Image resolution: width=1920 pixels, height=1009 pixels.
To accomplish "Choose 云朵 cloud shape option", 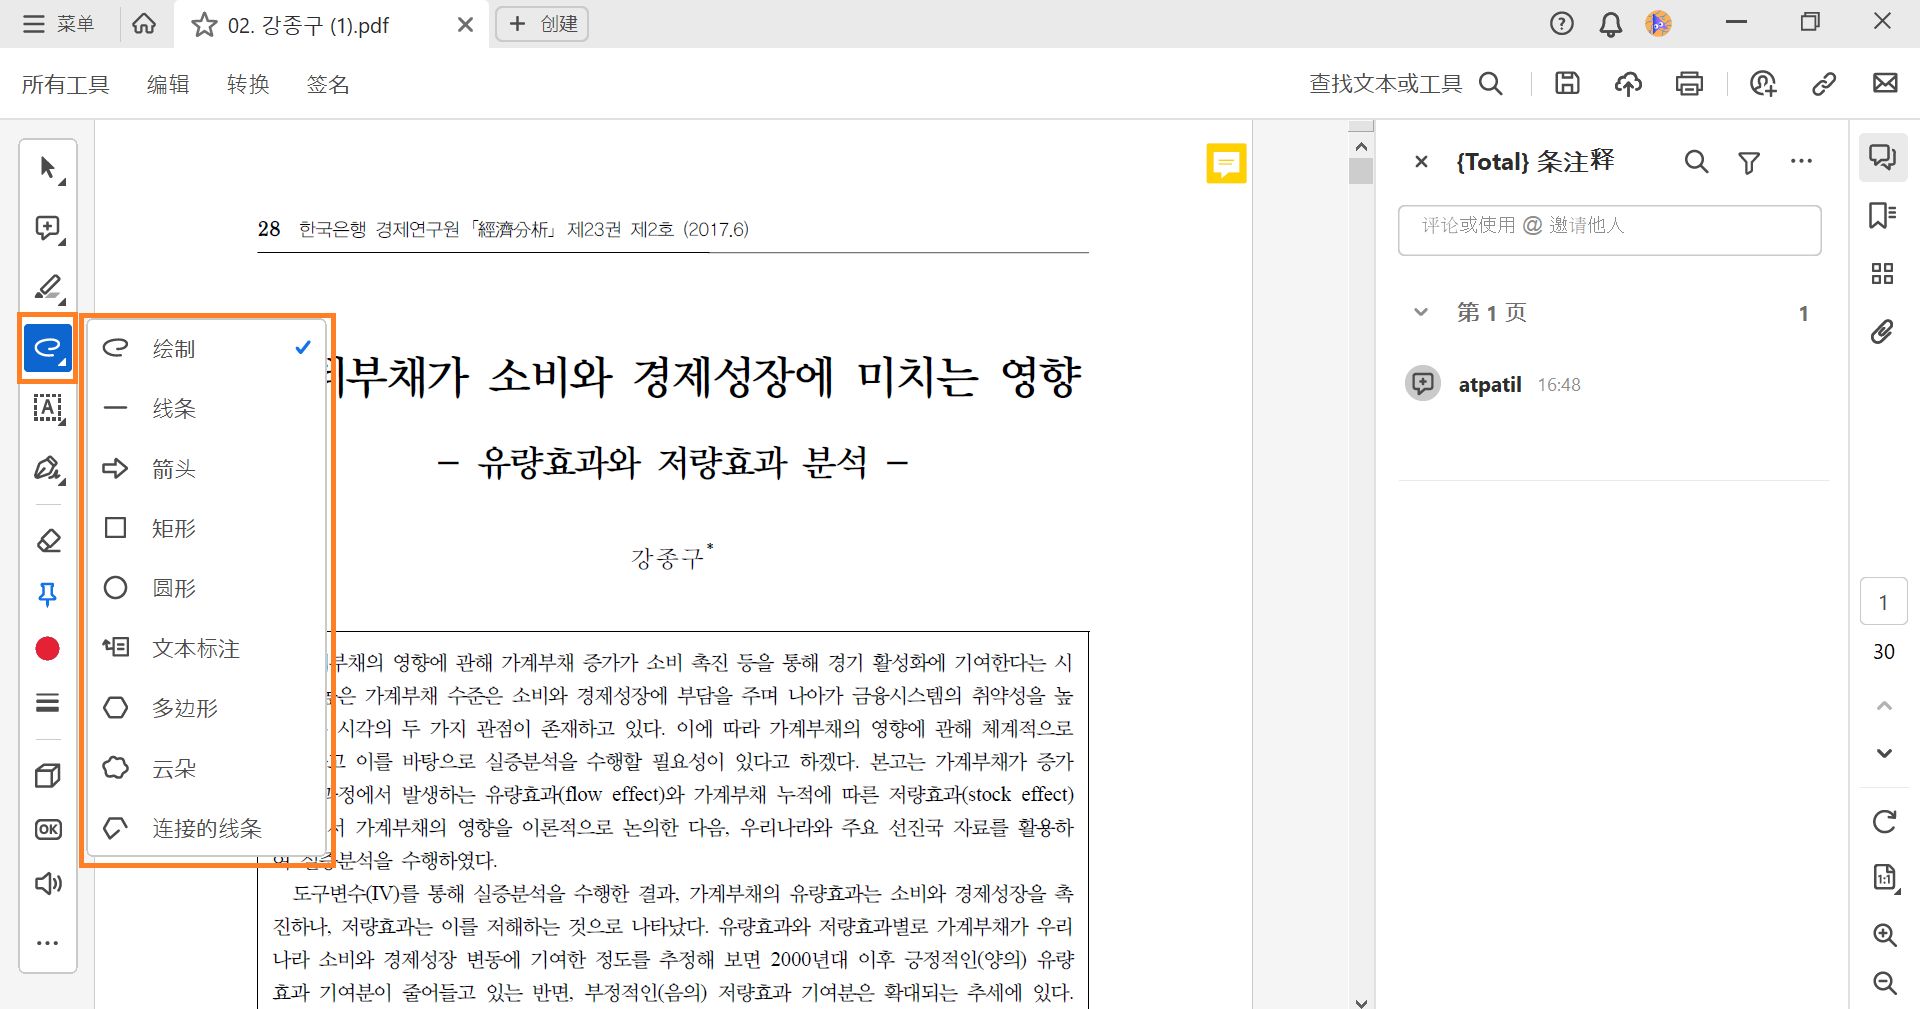I will pos(207,768).
